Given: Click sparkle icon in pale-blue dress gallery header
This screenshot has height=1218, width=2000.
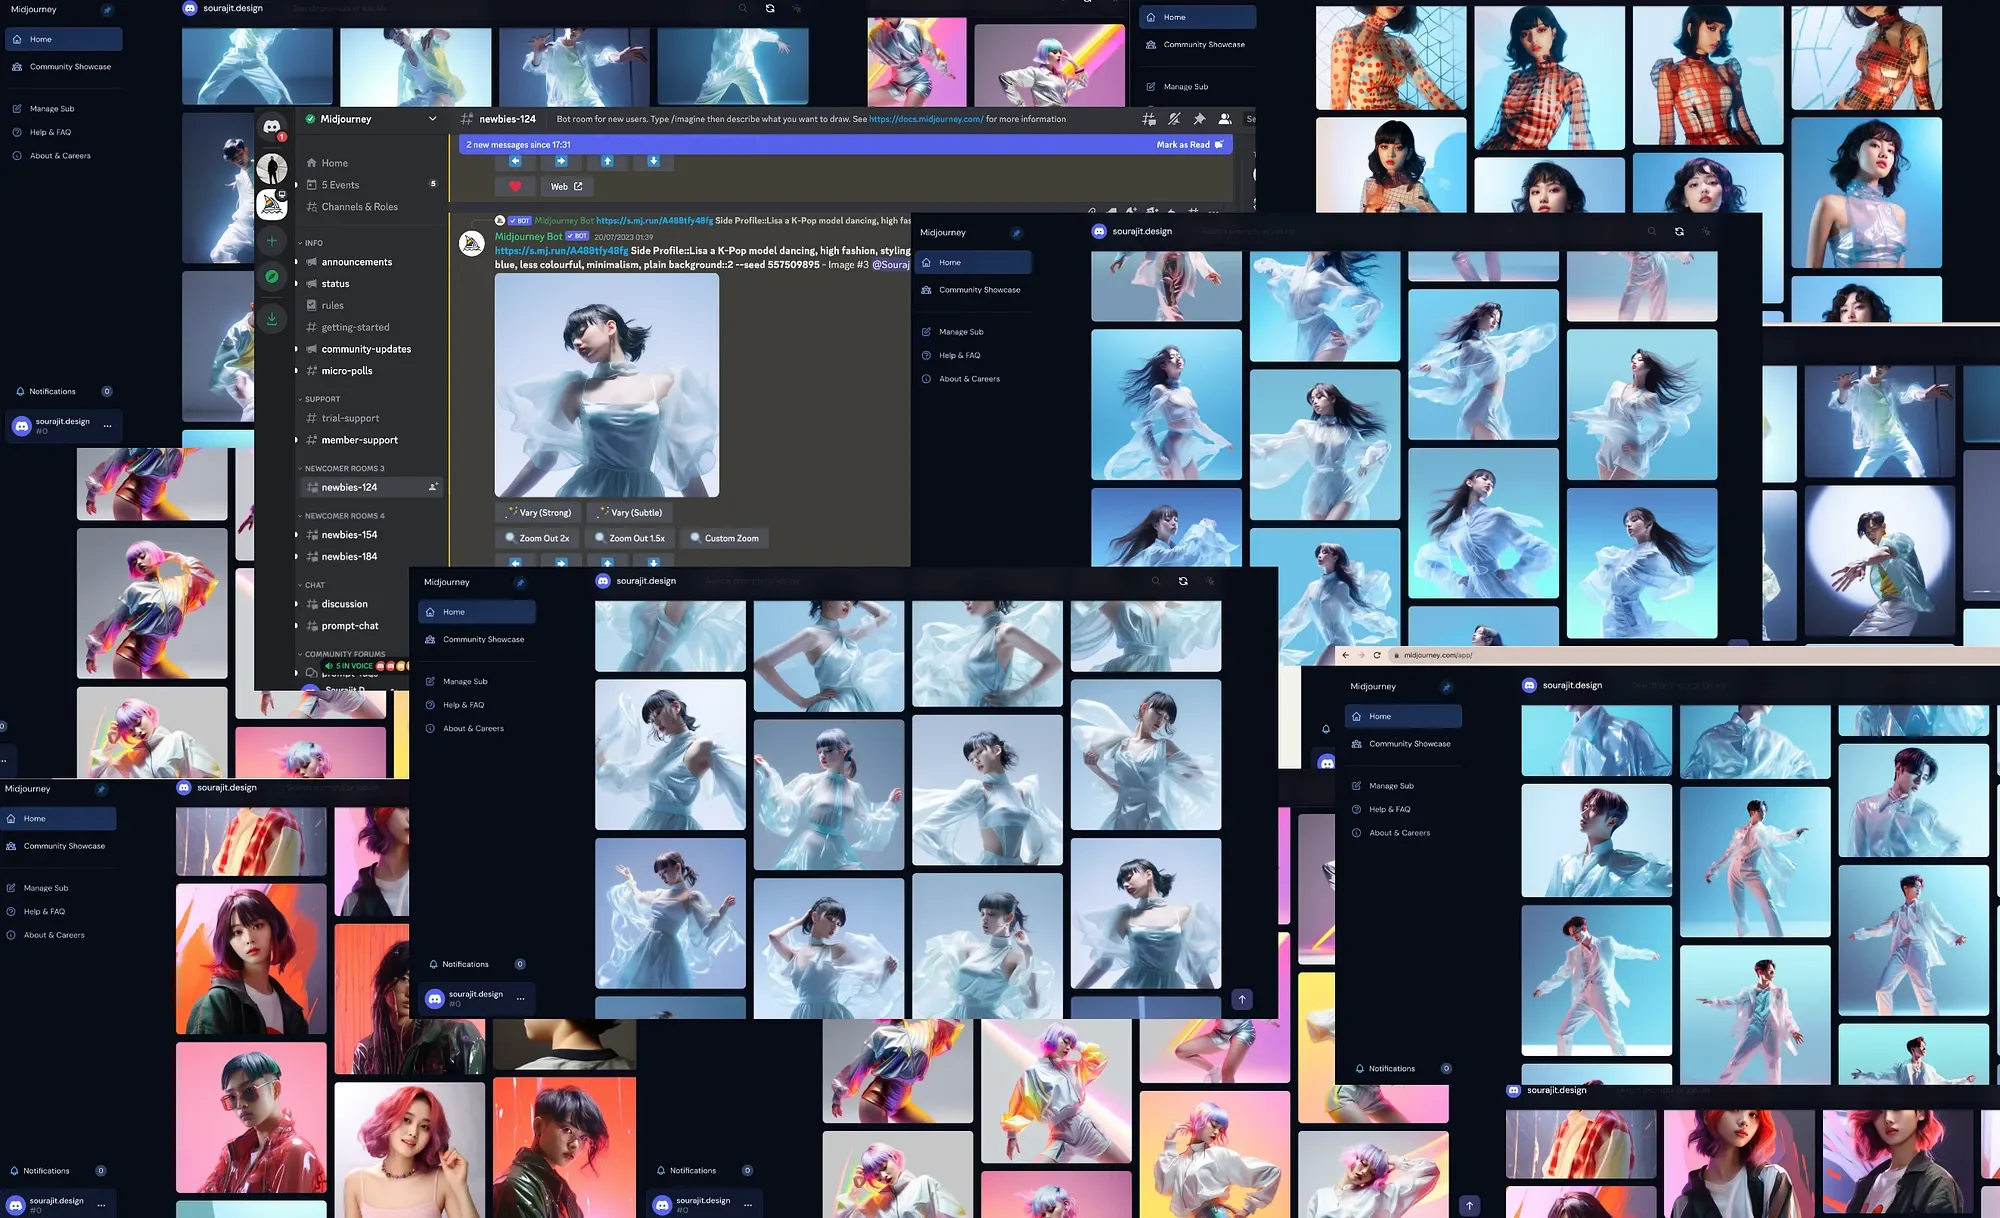Looking at the screenshot, I should [x=1210, y=581].
